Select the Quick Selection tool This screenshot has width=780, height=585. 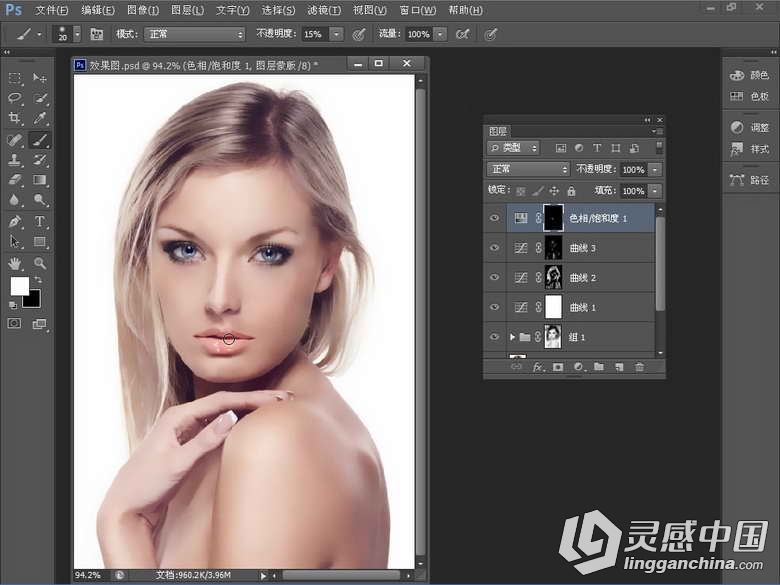coord(40,98)
